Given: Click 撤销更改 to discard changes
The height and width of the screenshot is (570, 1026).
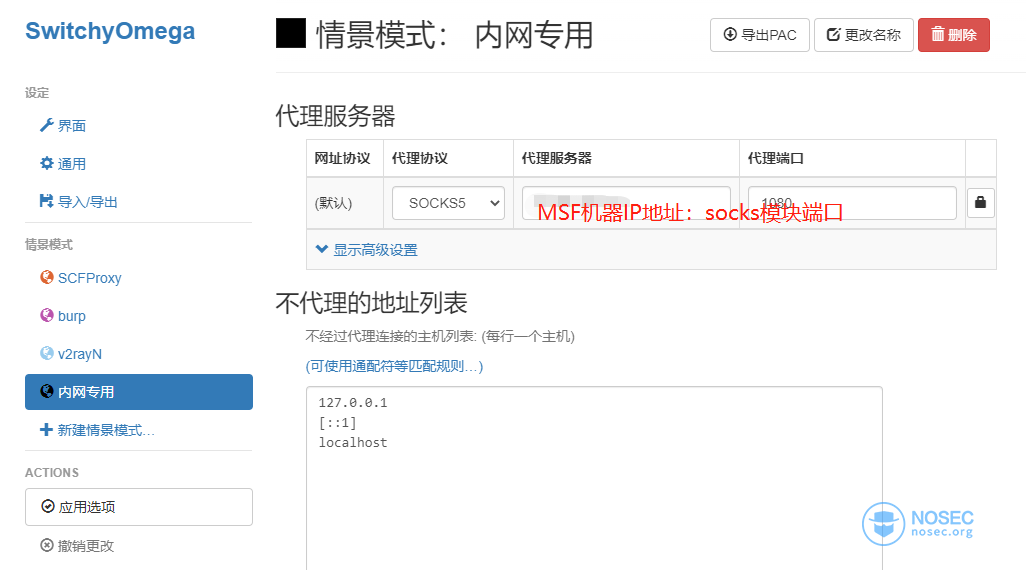Looking at the screenshot, I should (77, 545).
